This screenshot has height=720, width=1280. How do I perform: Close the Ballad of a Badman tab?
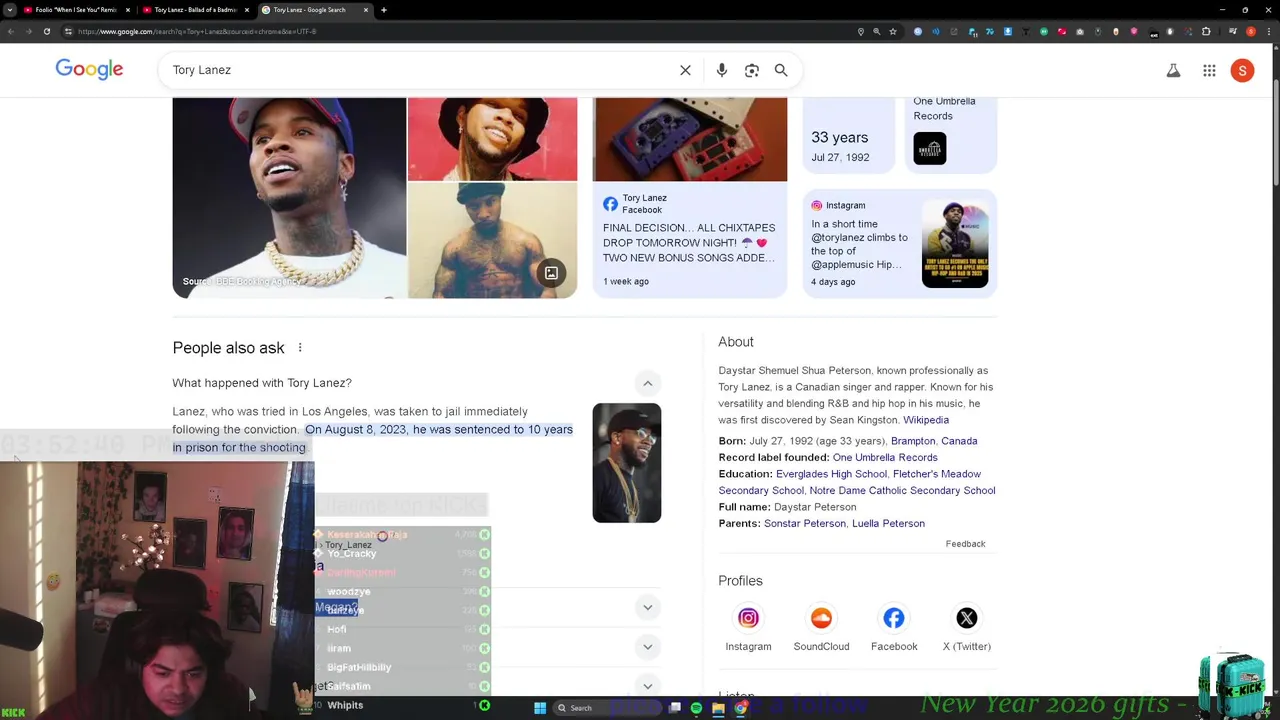pyautogui.click(x=246, y=10)
